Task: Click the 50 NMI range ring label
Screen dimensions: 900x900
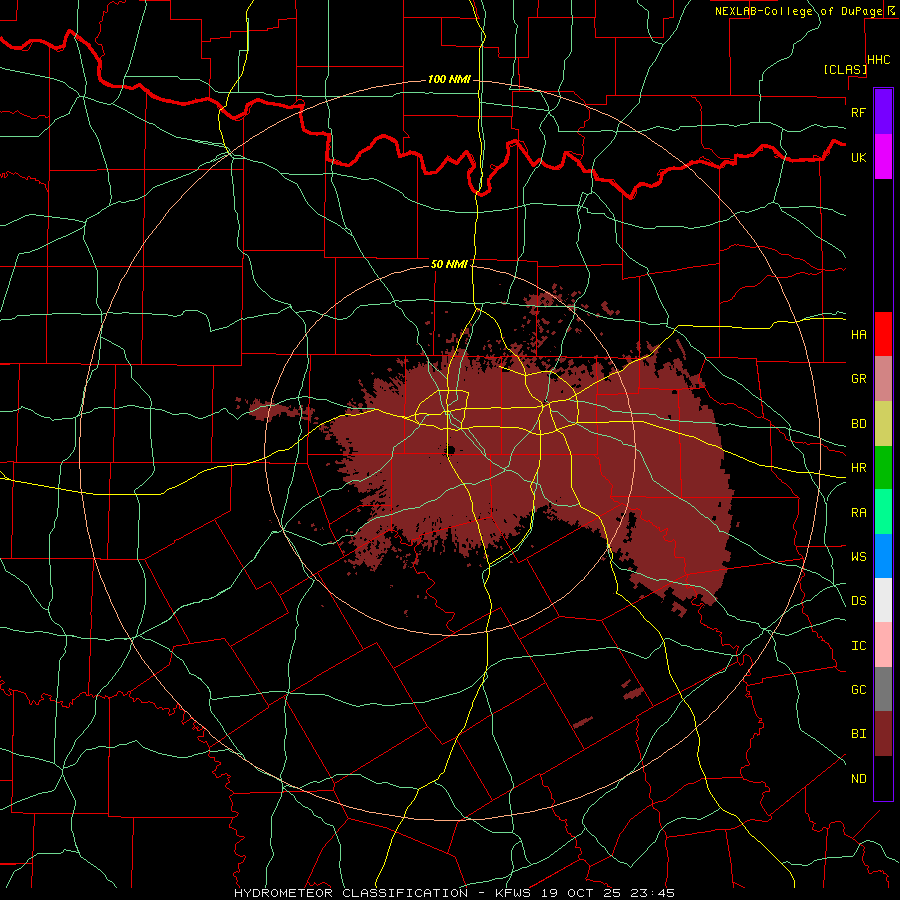Action: point(449,264)
